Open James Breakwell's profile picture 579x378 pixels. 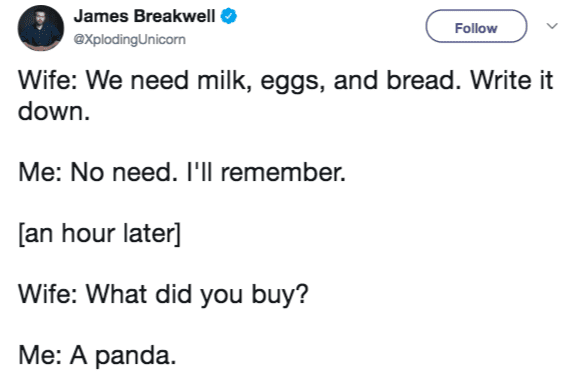(41, 28)
